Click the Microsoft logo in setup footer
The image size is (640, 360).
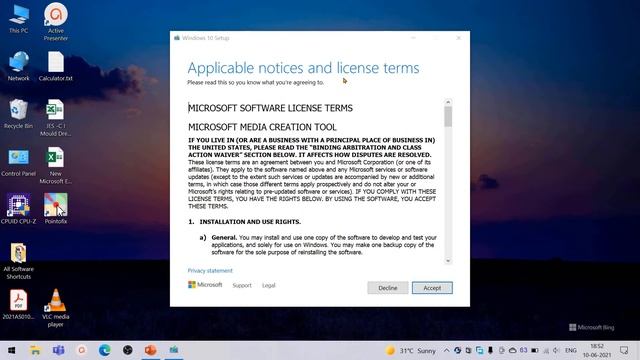coord(205,284)
